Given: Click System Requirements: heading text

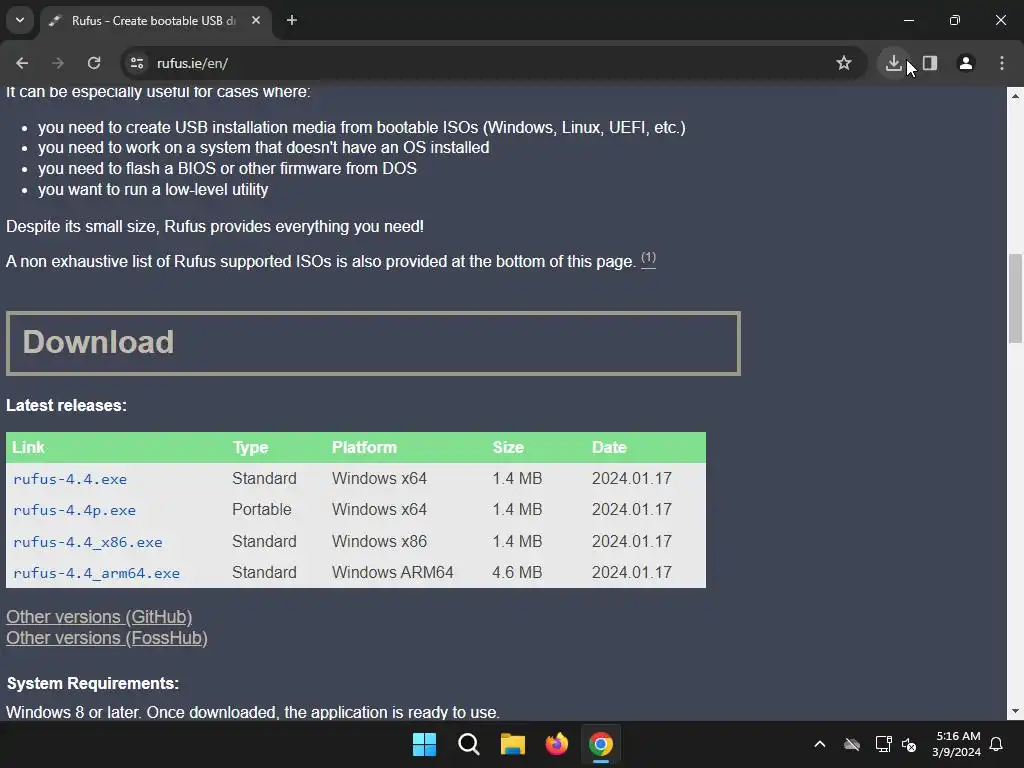Looking at the screenshot, I should [x=93, y=683].
